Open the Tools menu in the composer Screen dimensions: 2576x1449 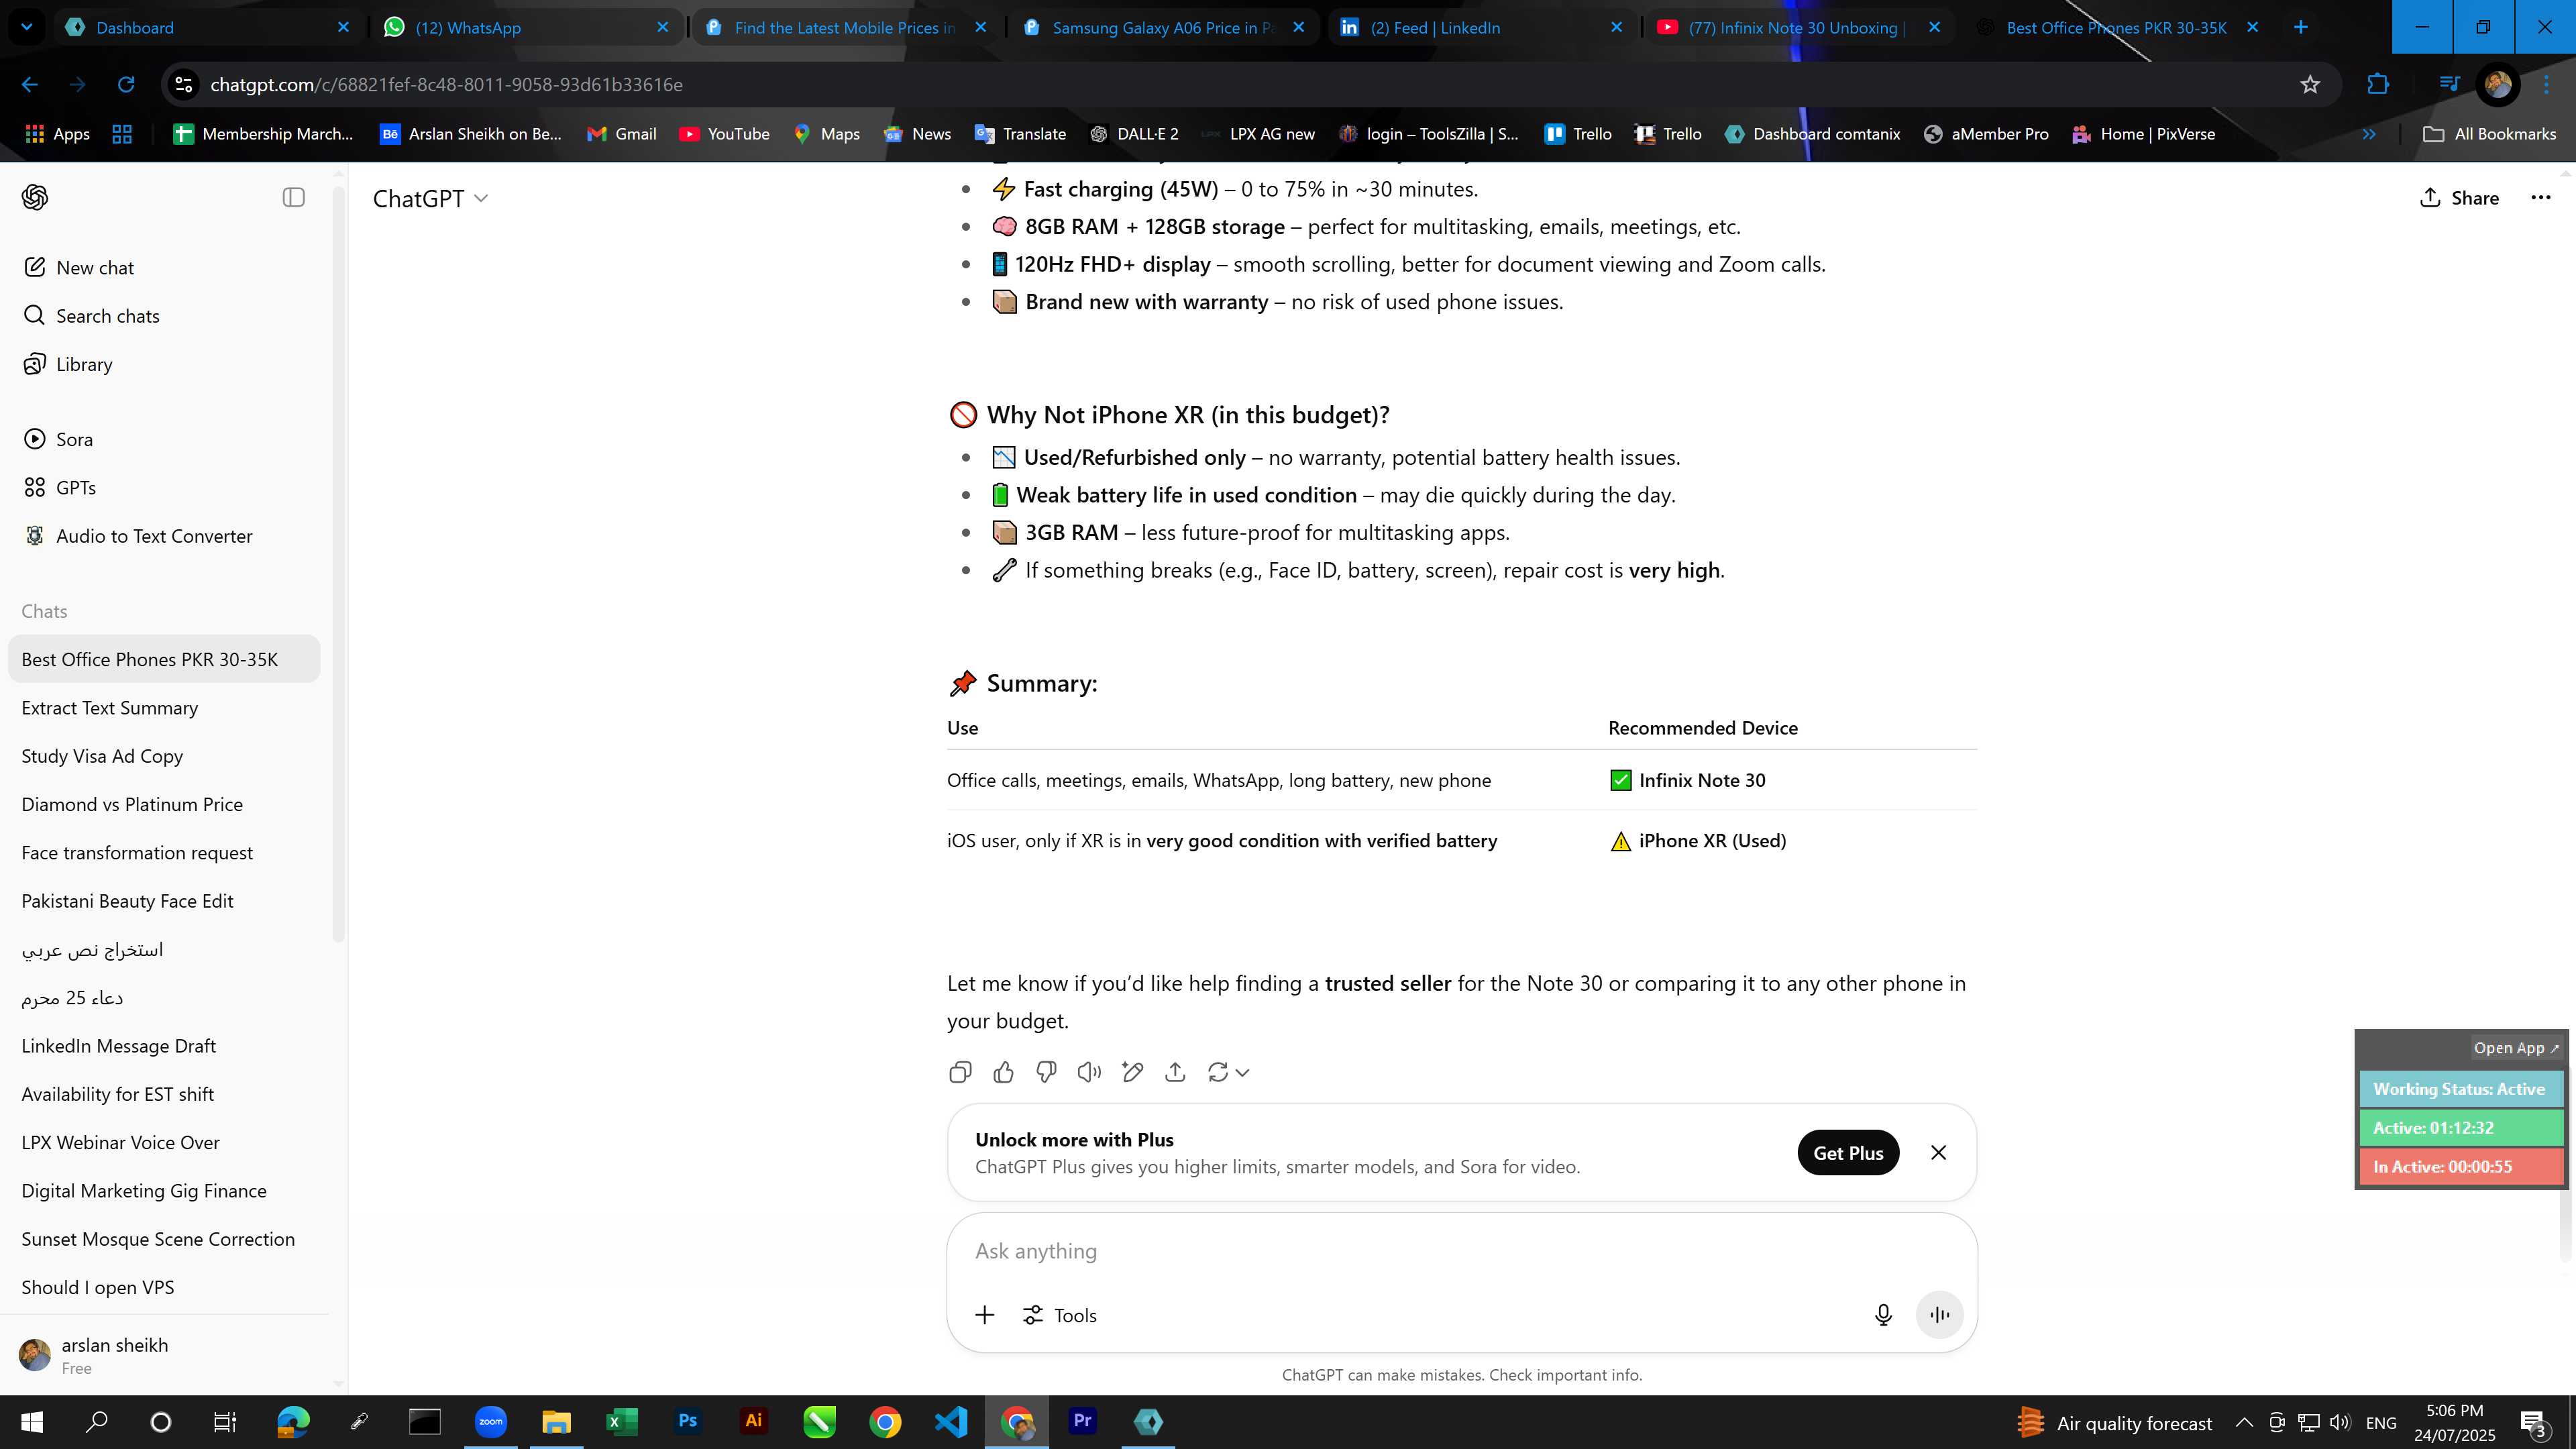point(1060,1315)
